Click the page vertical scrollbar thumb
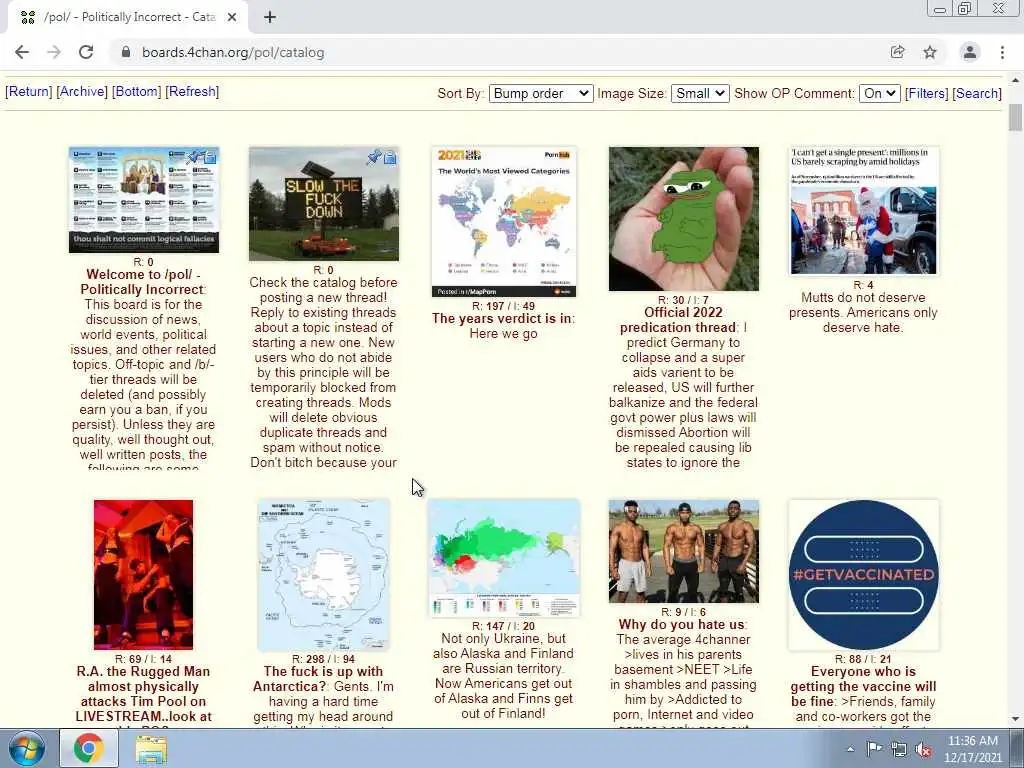 (x=1016, y=118)
